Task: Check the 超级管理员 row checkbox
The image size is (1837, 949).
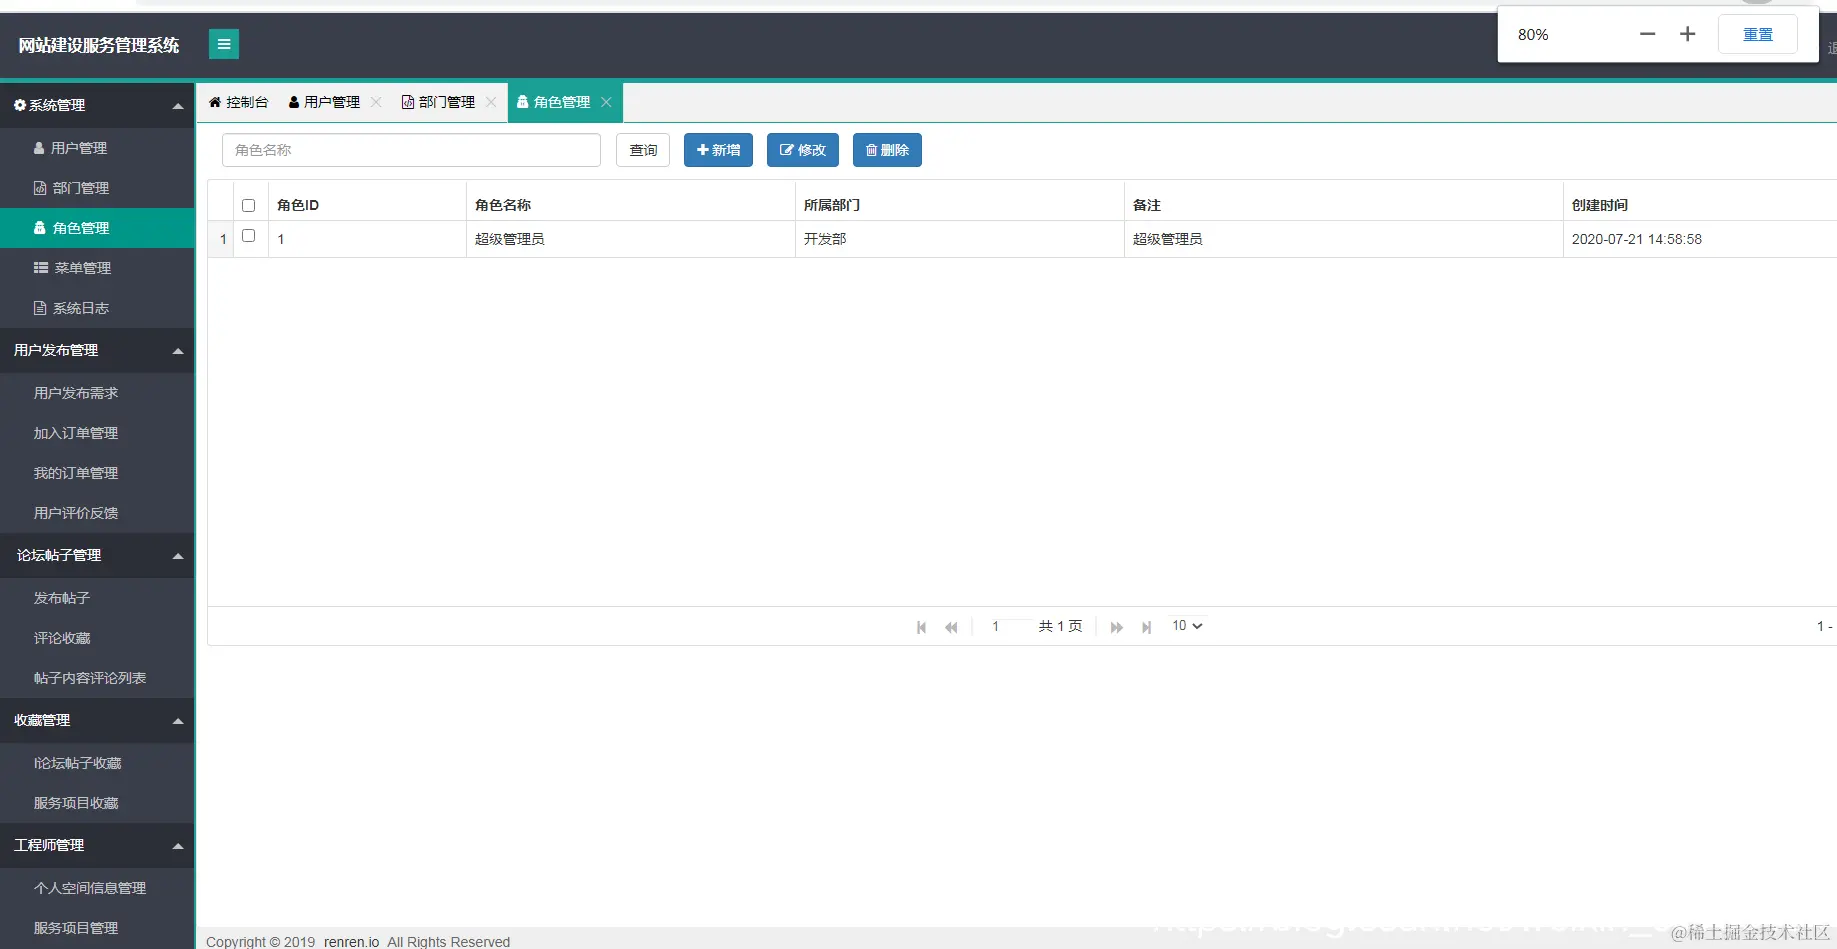Action: [x=249, y=236]
